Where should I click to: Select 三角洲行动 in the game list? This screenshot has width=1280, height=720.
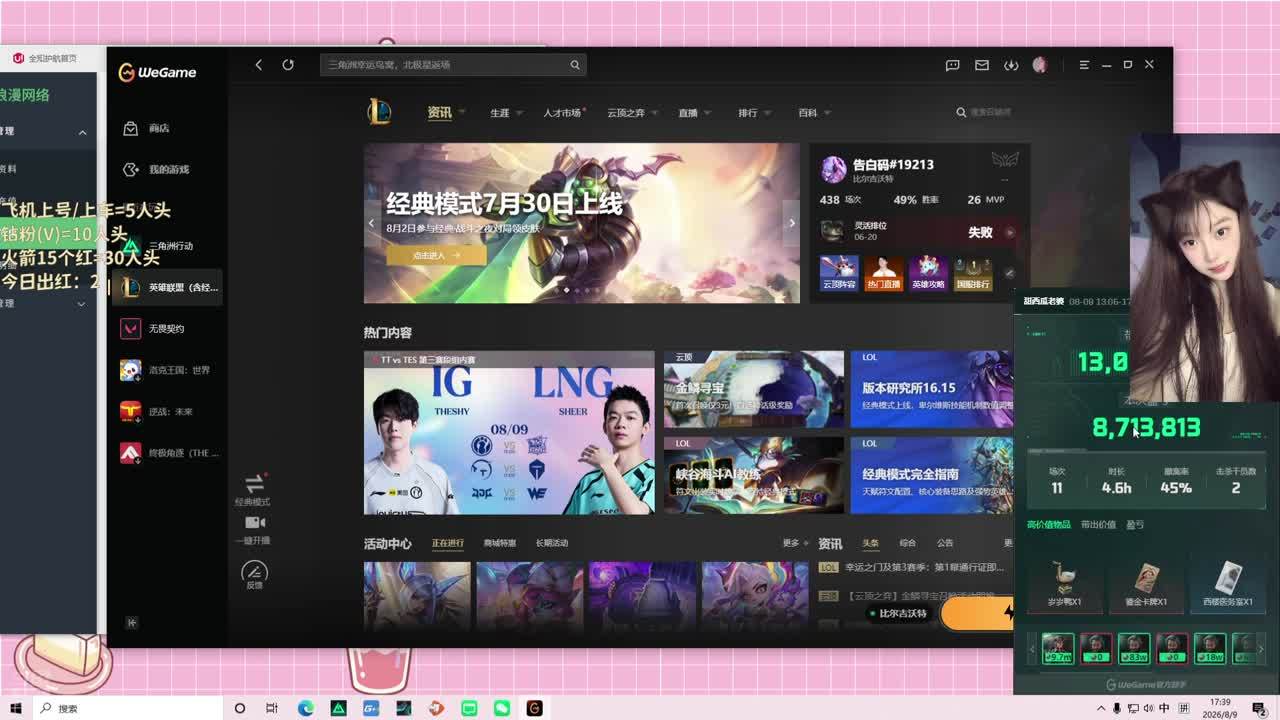point(166,246)
